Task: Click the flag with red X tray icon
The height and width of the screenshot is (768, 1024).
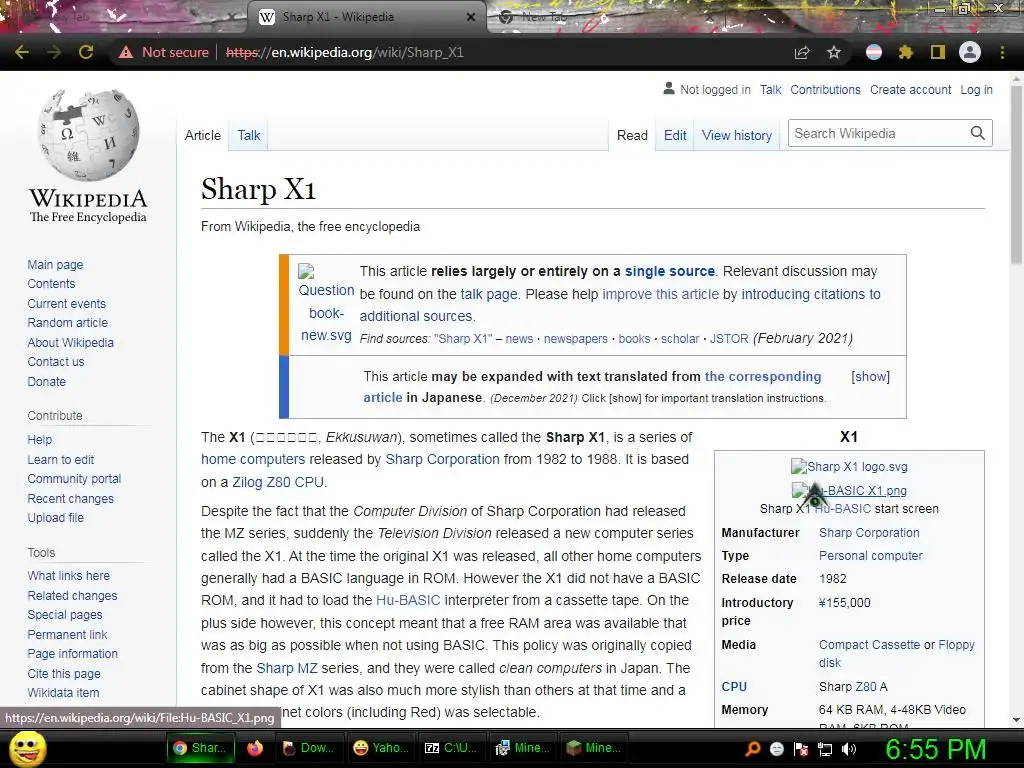Action: pos(801,749)
